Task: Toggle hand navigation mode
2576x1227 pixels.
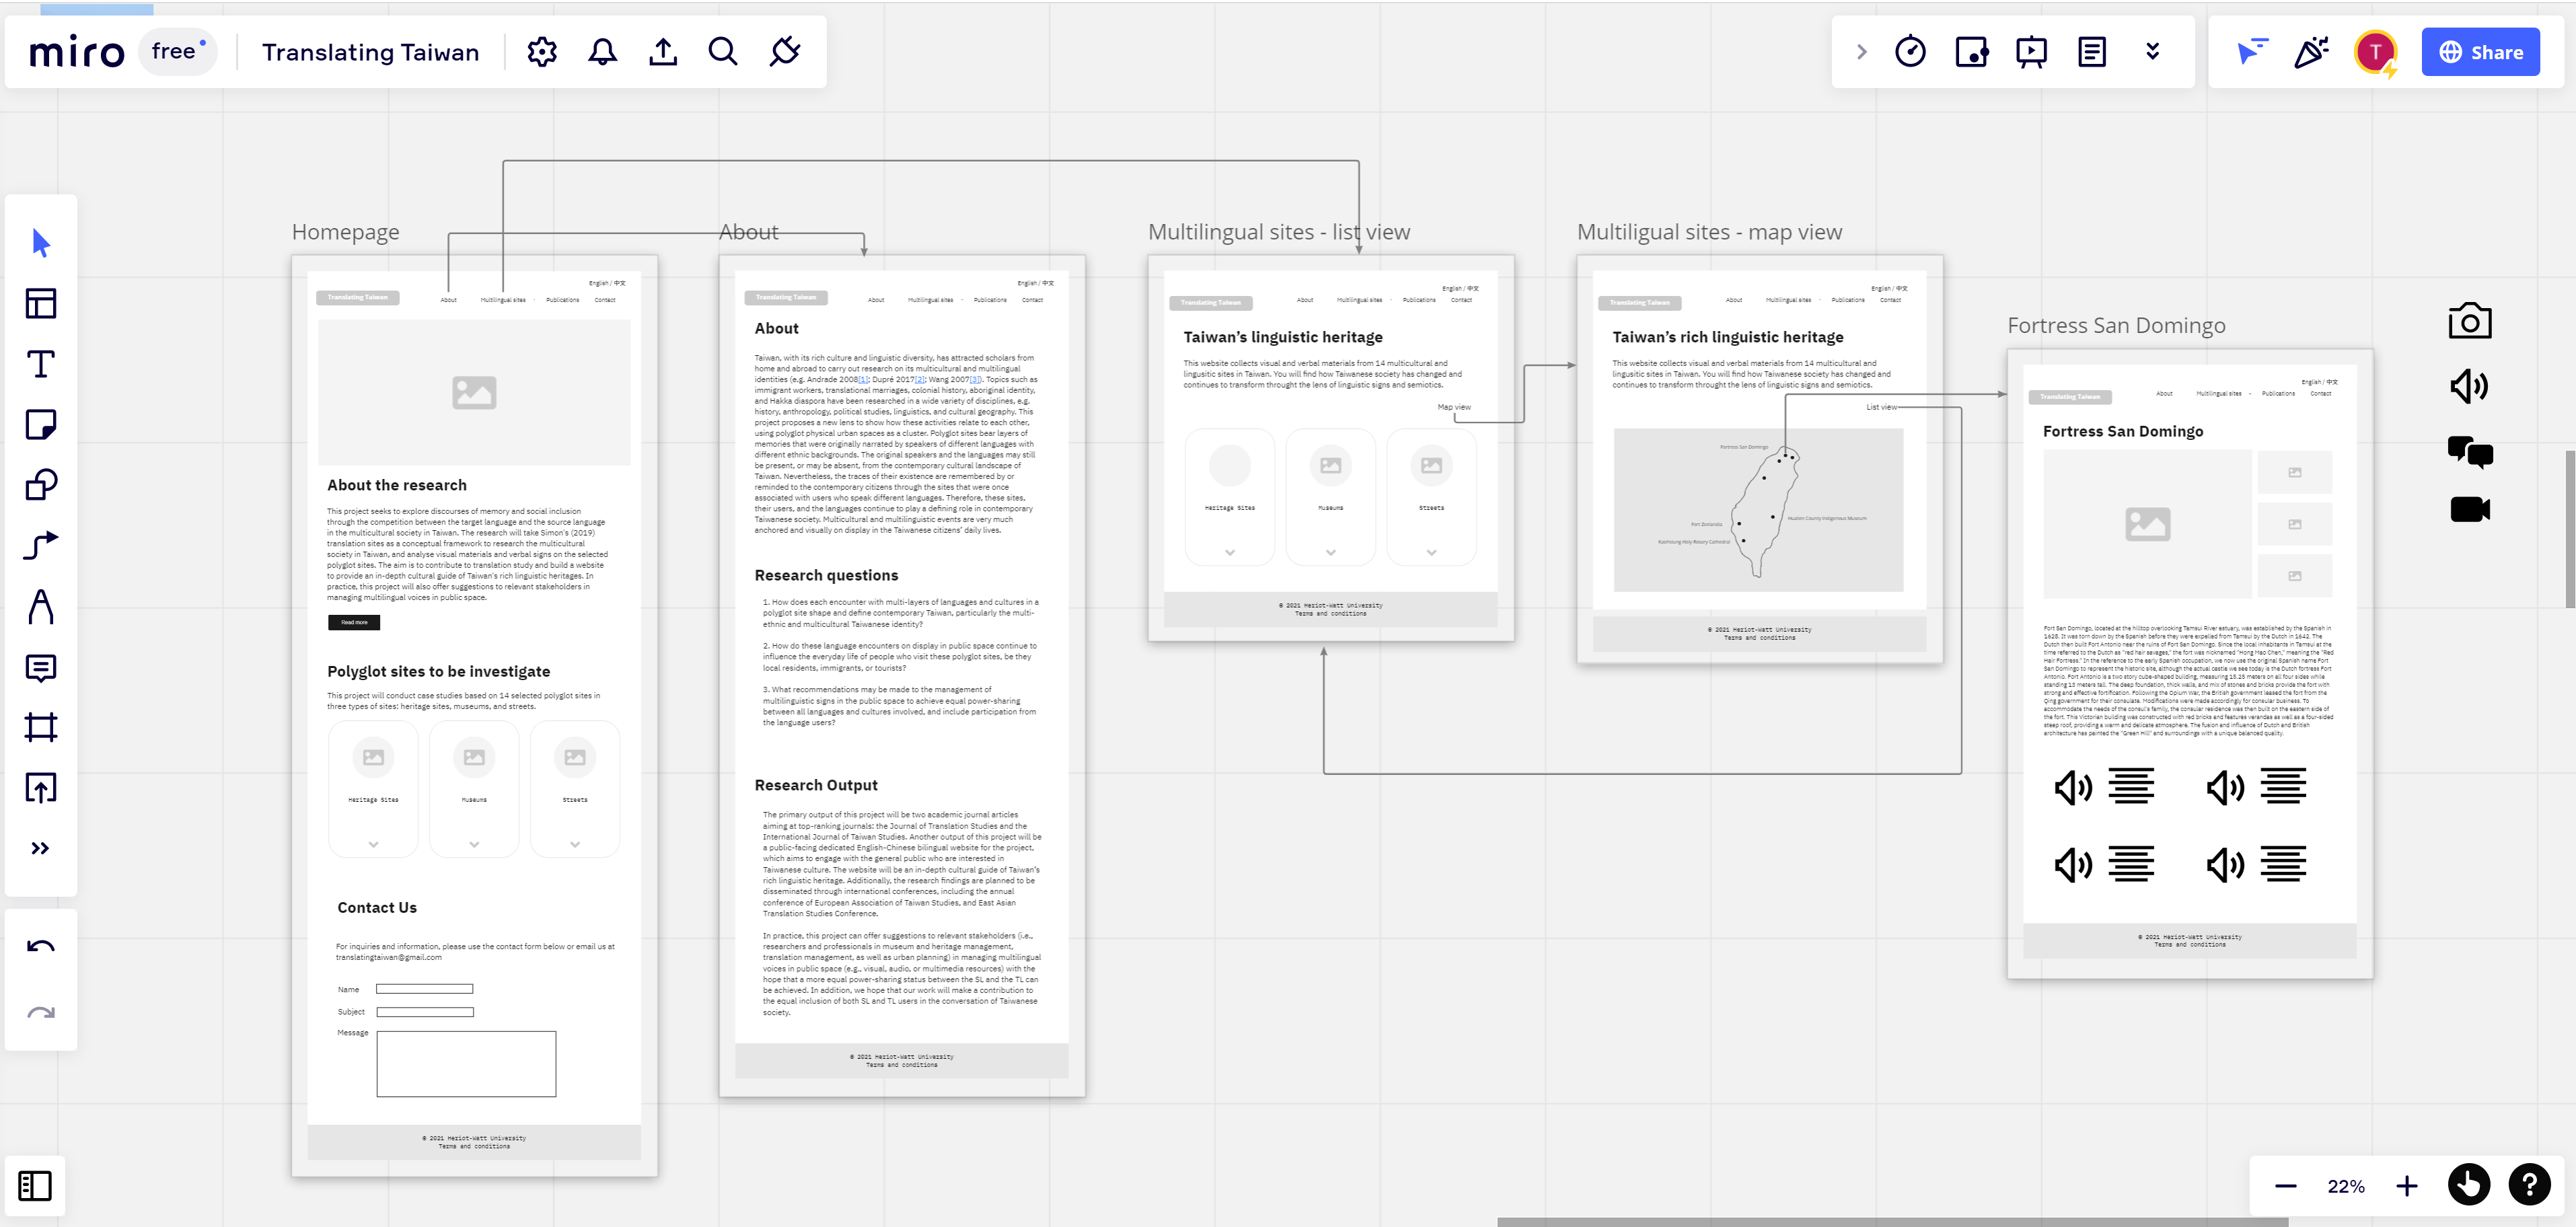Action: [2468, 1186]
